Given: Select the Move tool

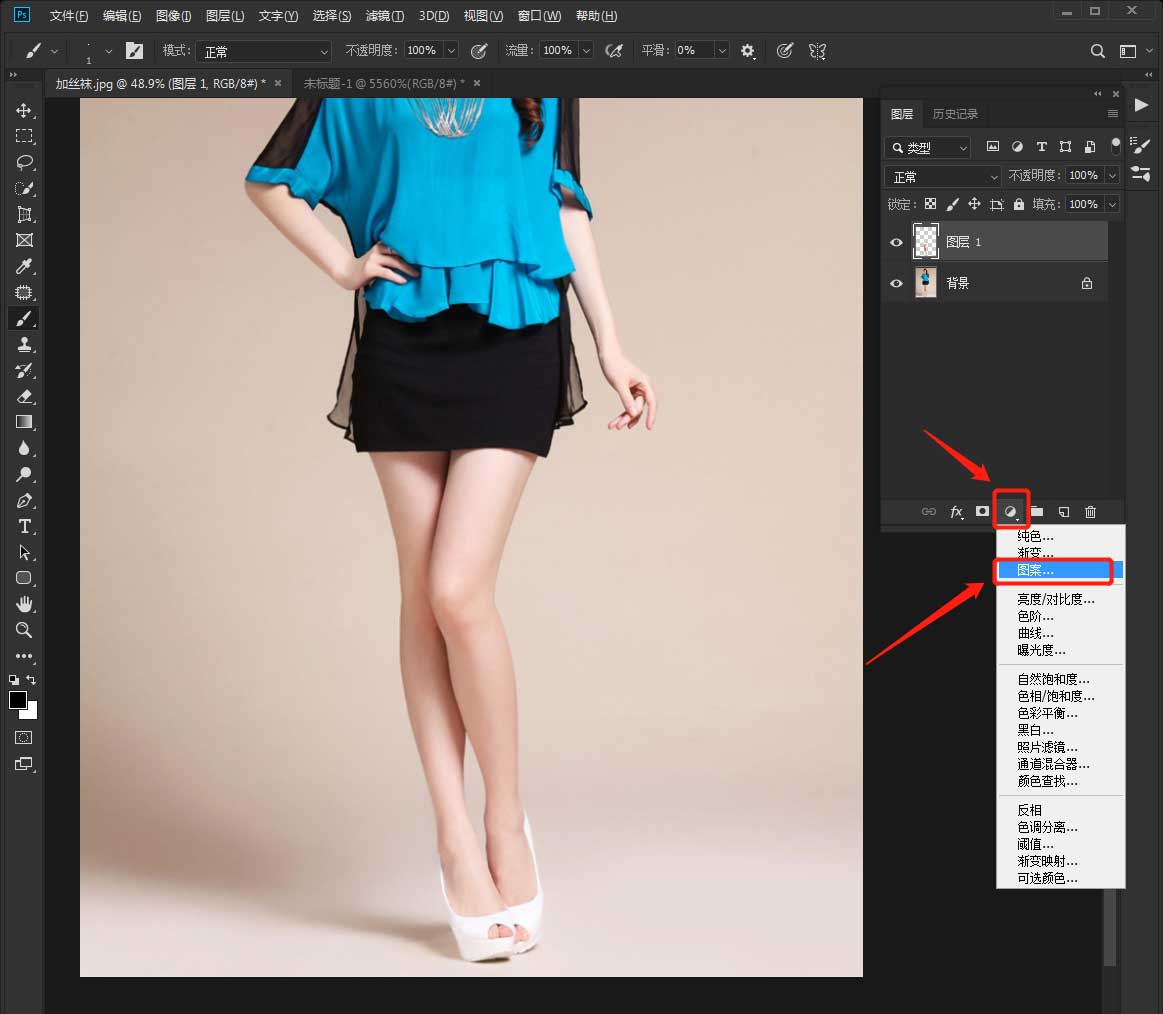Looking at the screenshot, I should (24, 111).
